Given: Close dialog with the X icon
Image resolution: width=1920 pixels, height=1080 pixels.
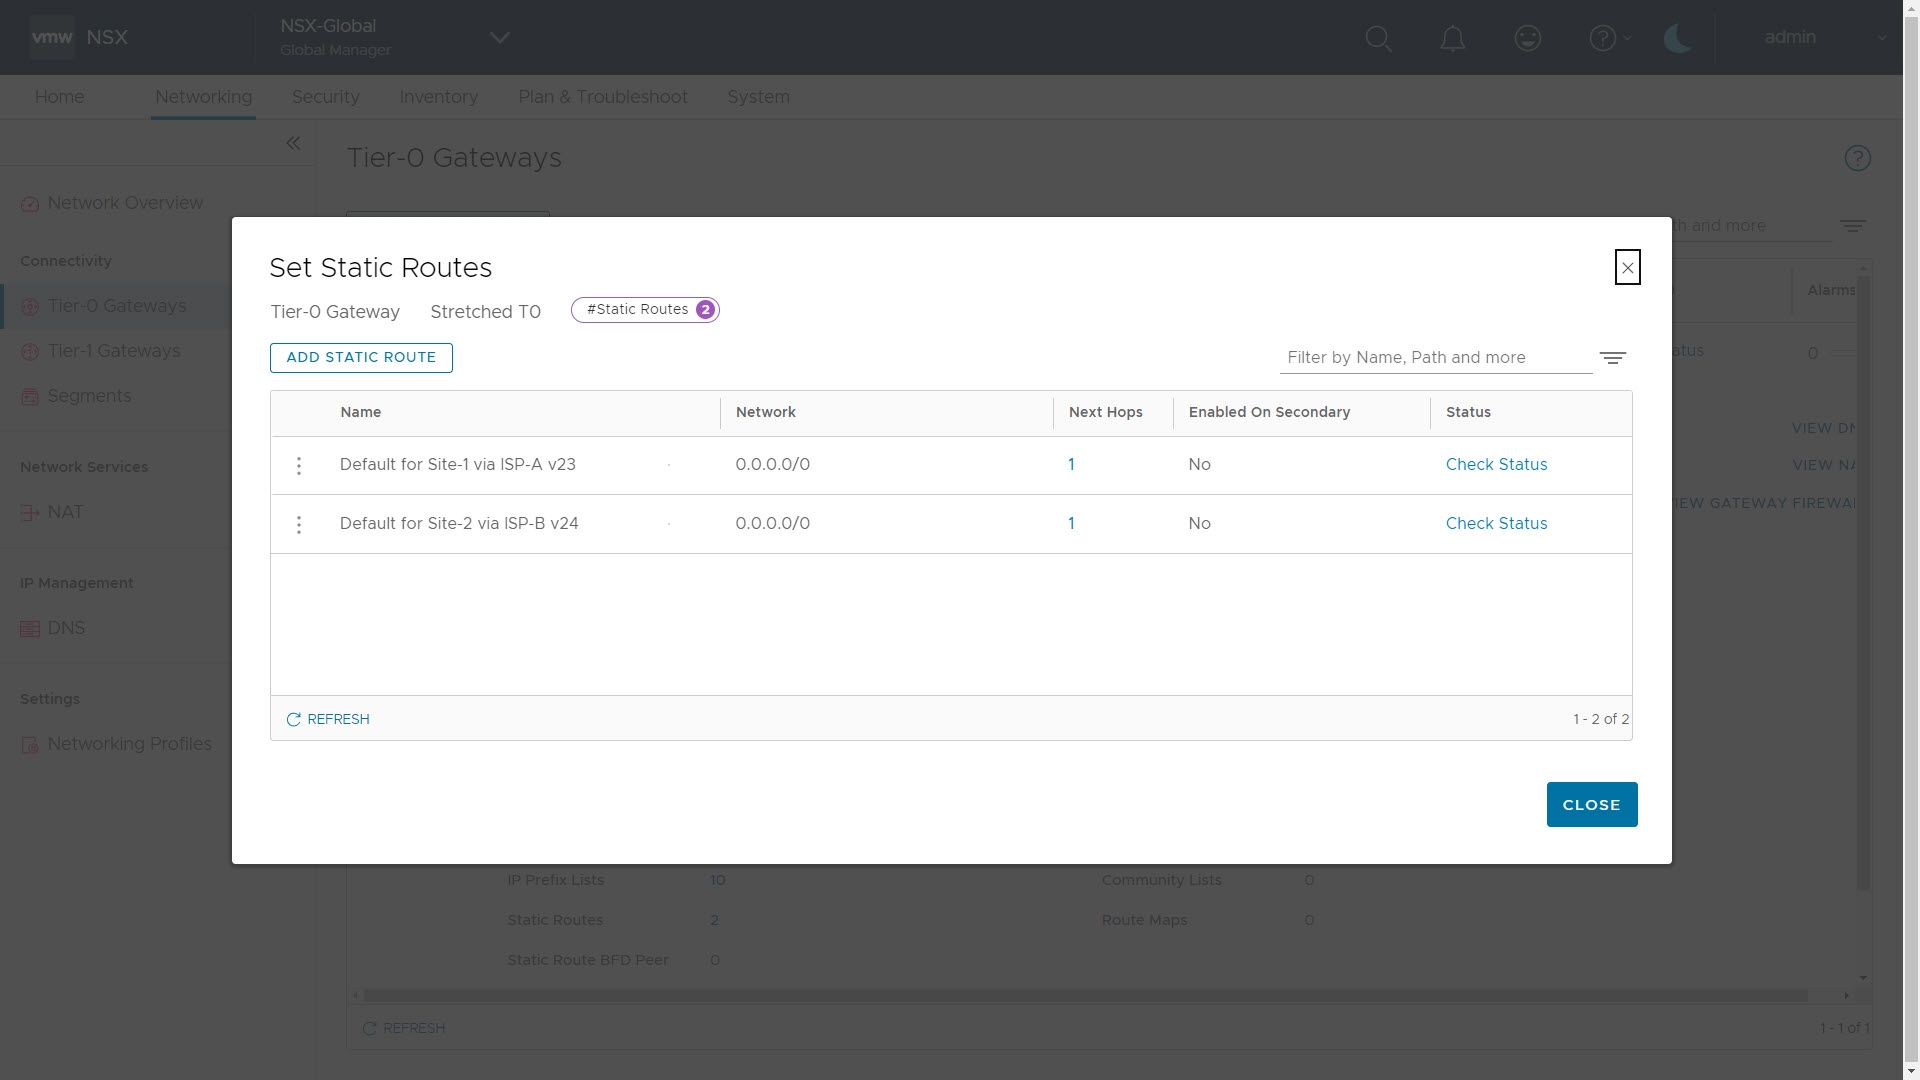Looking at the screenshot, I should (1627, 267).
